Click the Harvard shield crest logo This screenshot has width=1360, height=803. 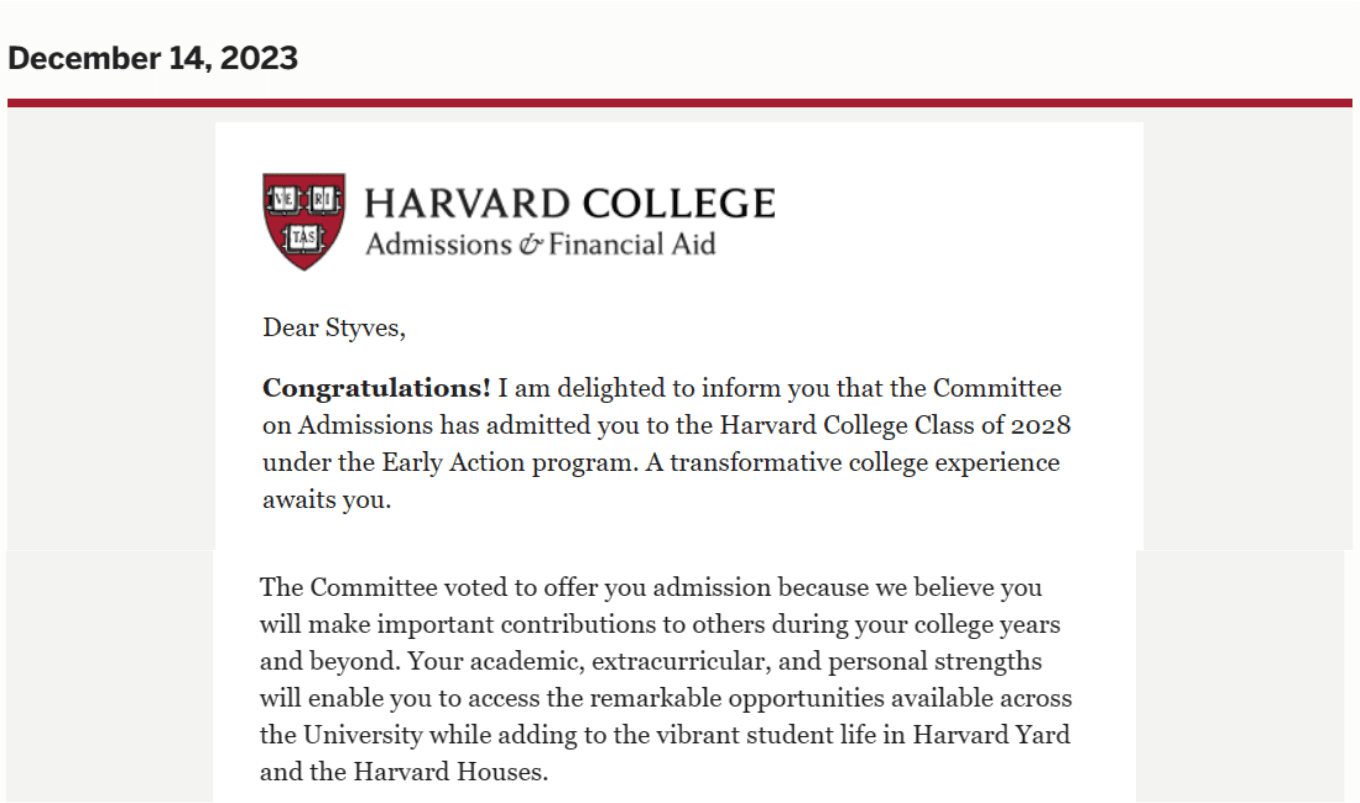pyautogui.click(x=304, y=221)
